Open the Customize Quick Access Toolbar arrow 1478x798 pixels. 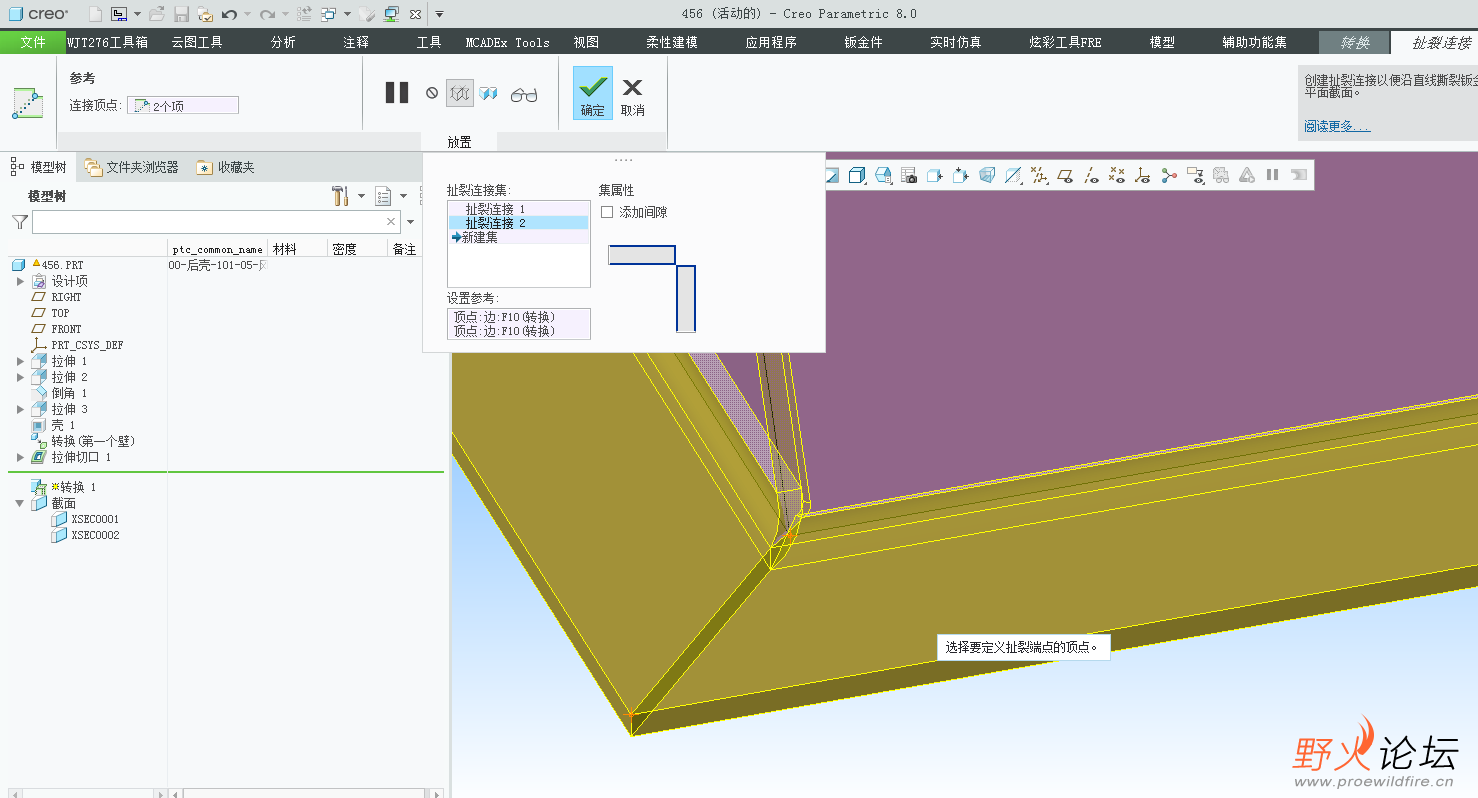[x=439, y=14]
